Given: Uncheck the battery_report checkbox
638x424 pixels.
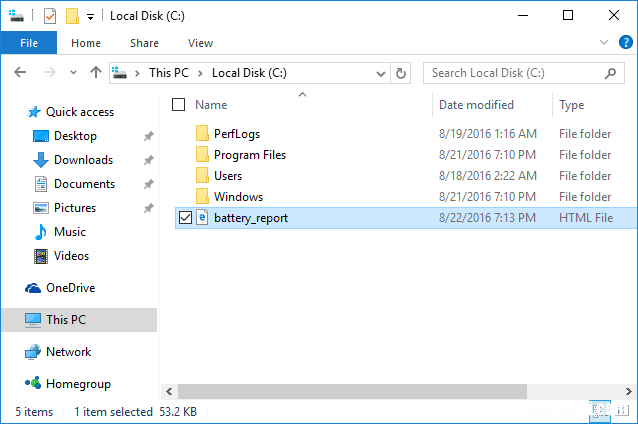Looking at the screenshot, I should 185,218.
